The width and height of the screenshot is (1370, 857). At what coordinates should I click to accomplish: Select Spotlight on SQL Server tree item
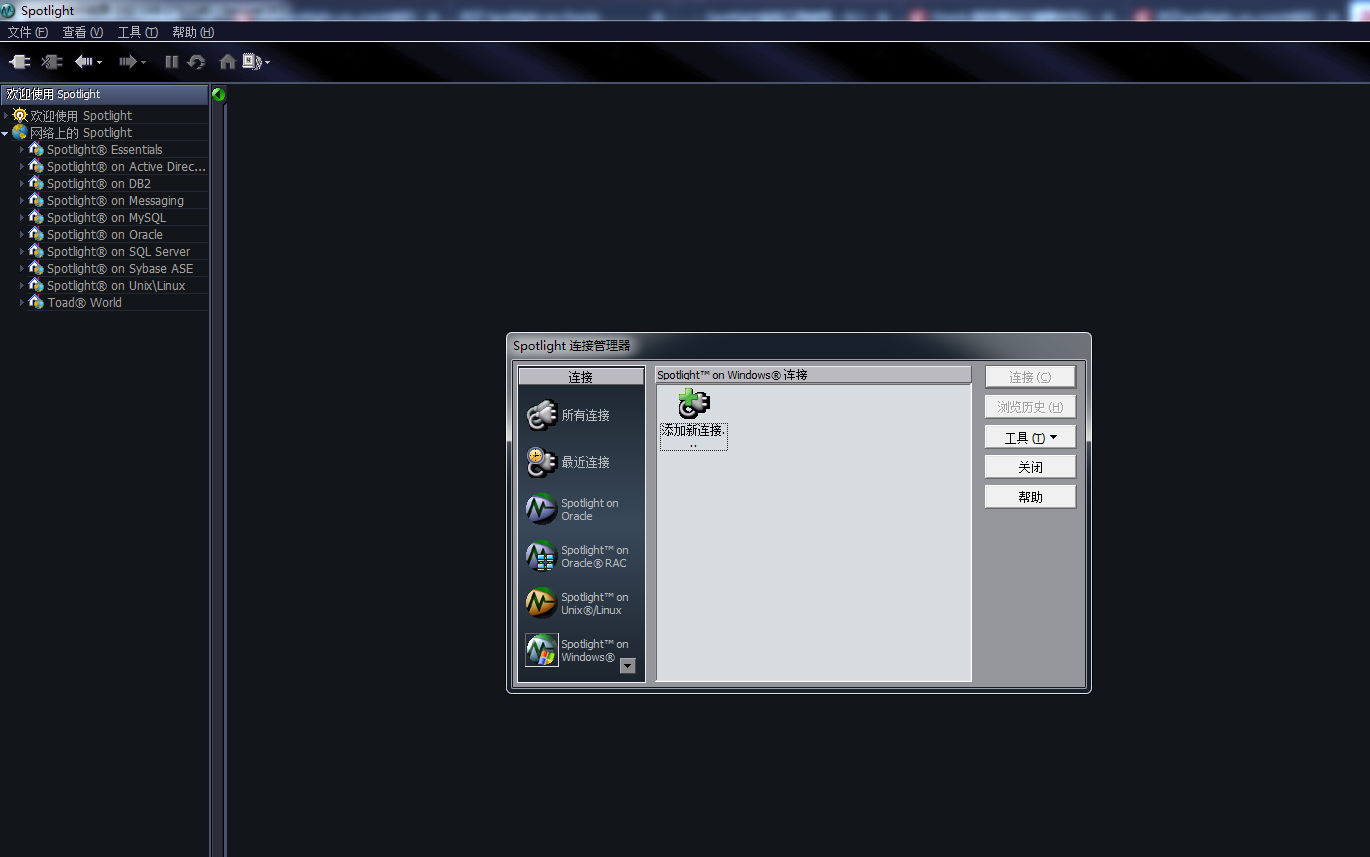pyautogui.click(x=118, y=252)
